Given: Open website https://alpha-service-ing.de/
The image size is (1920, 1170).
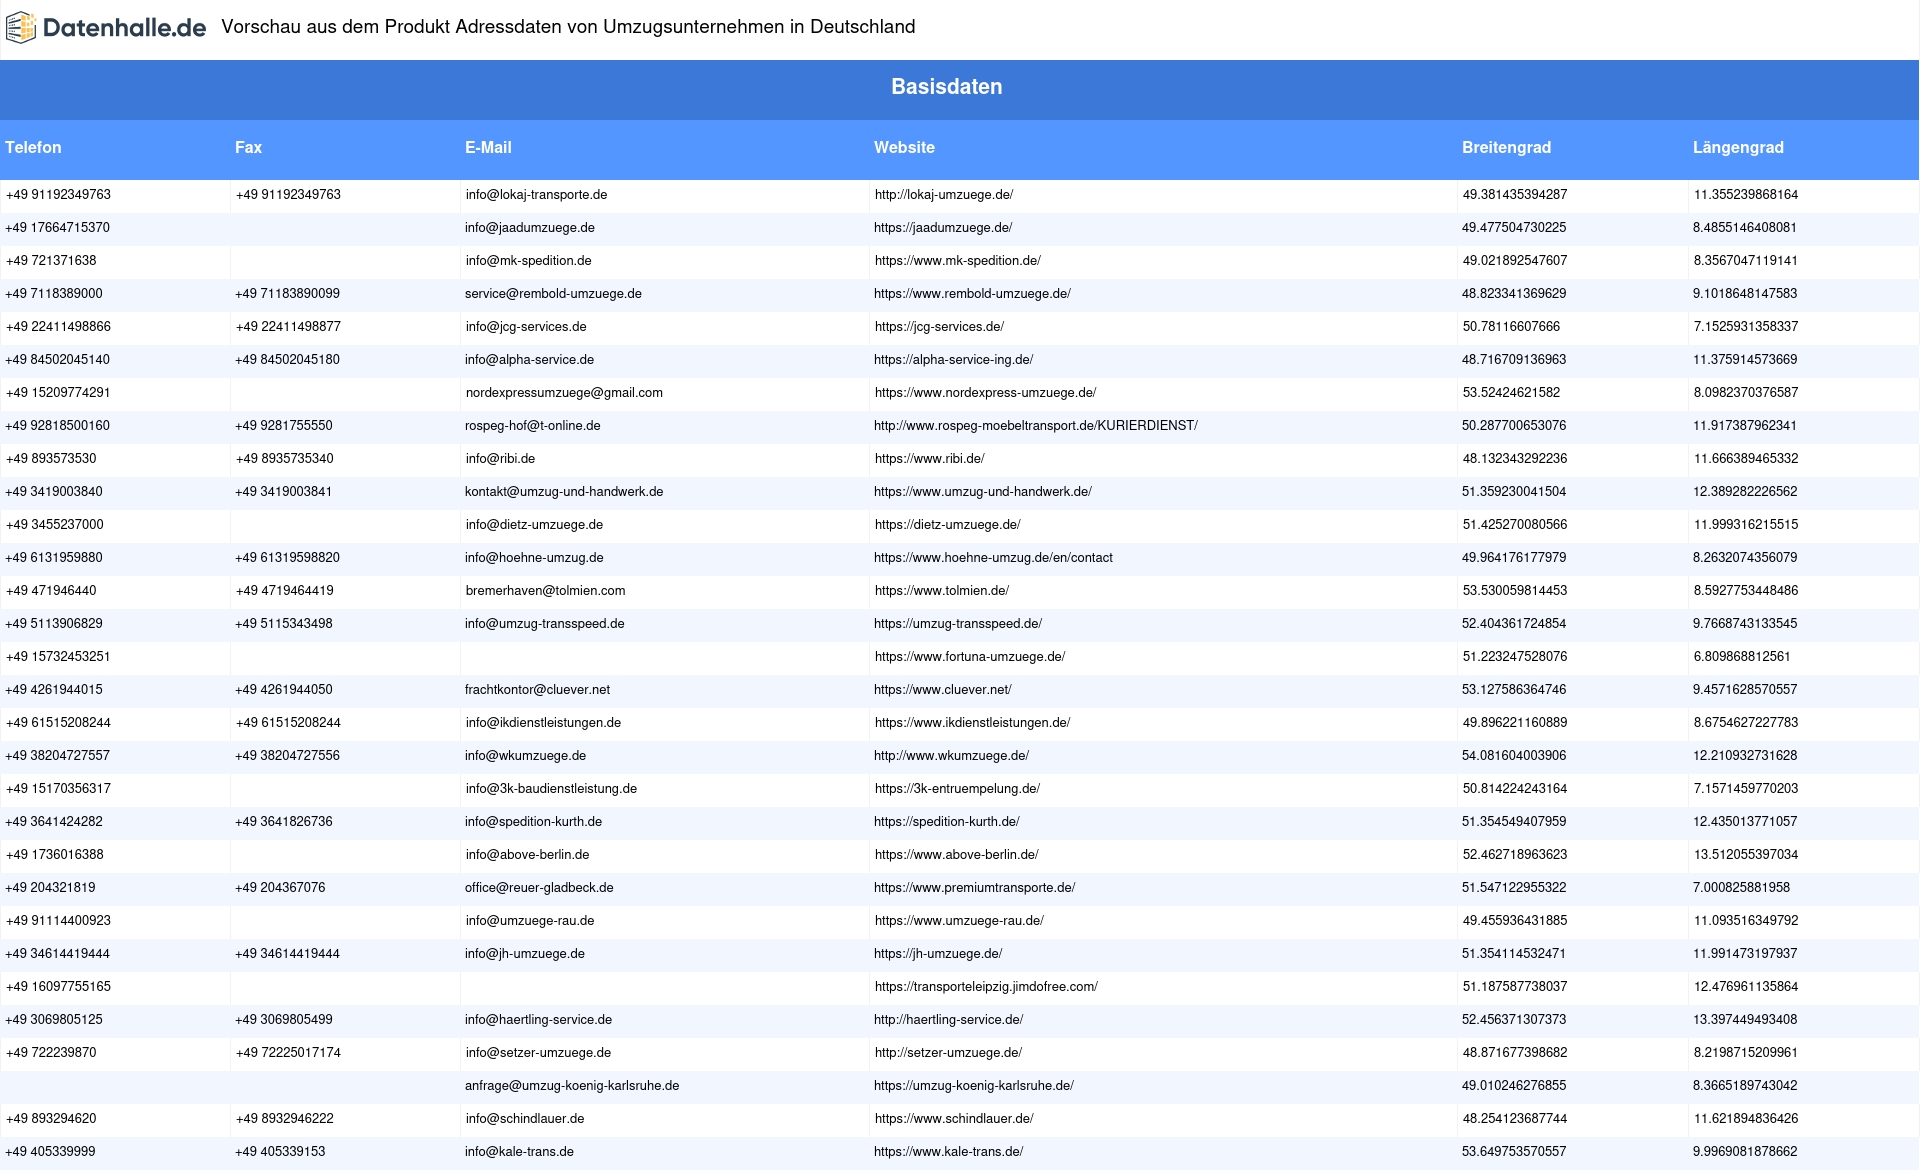Looking at the screenshot, I should point(953,360).
